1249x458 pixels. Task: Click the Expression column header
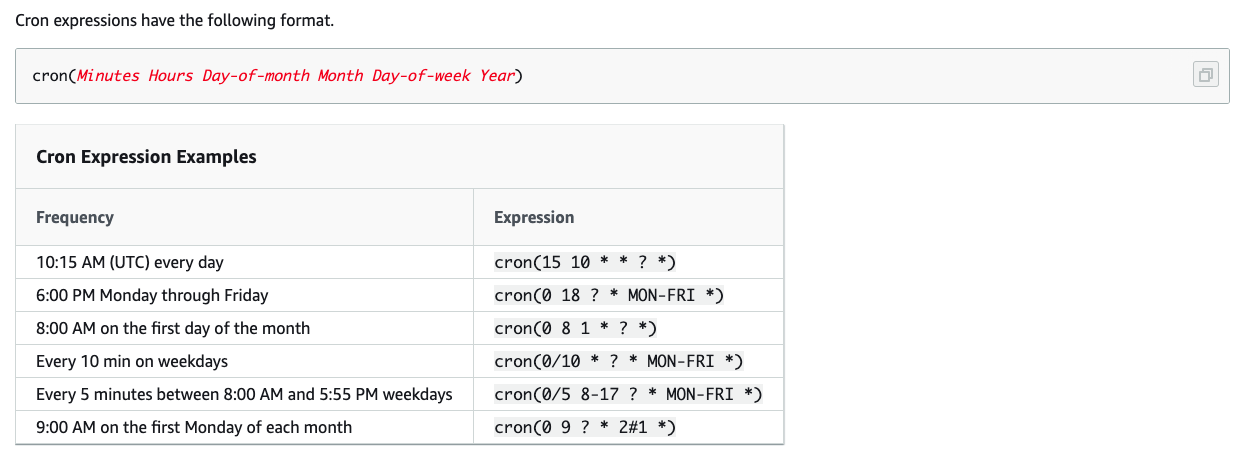tap(534, 217)
